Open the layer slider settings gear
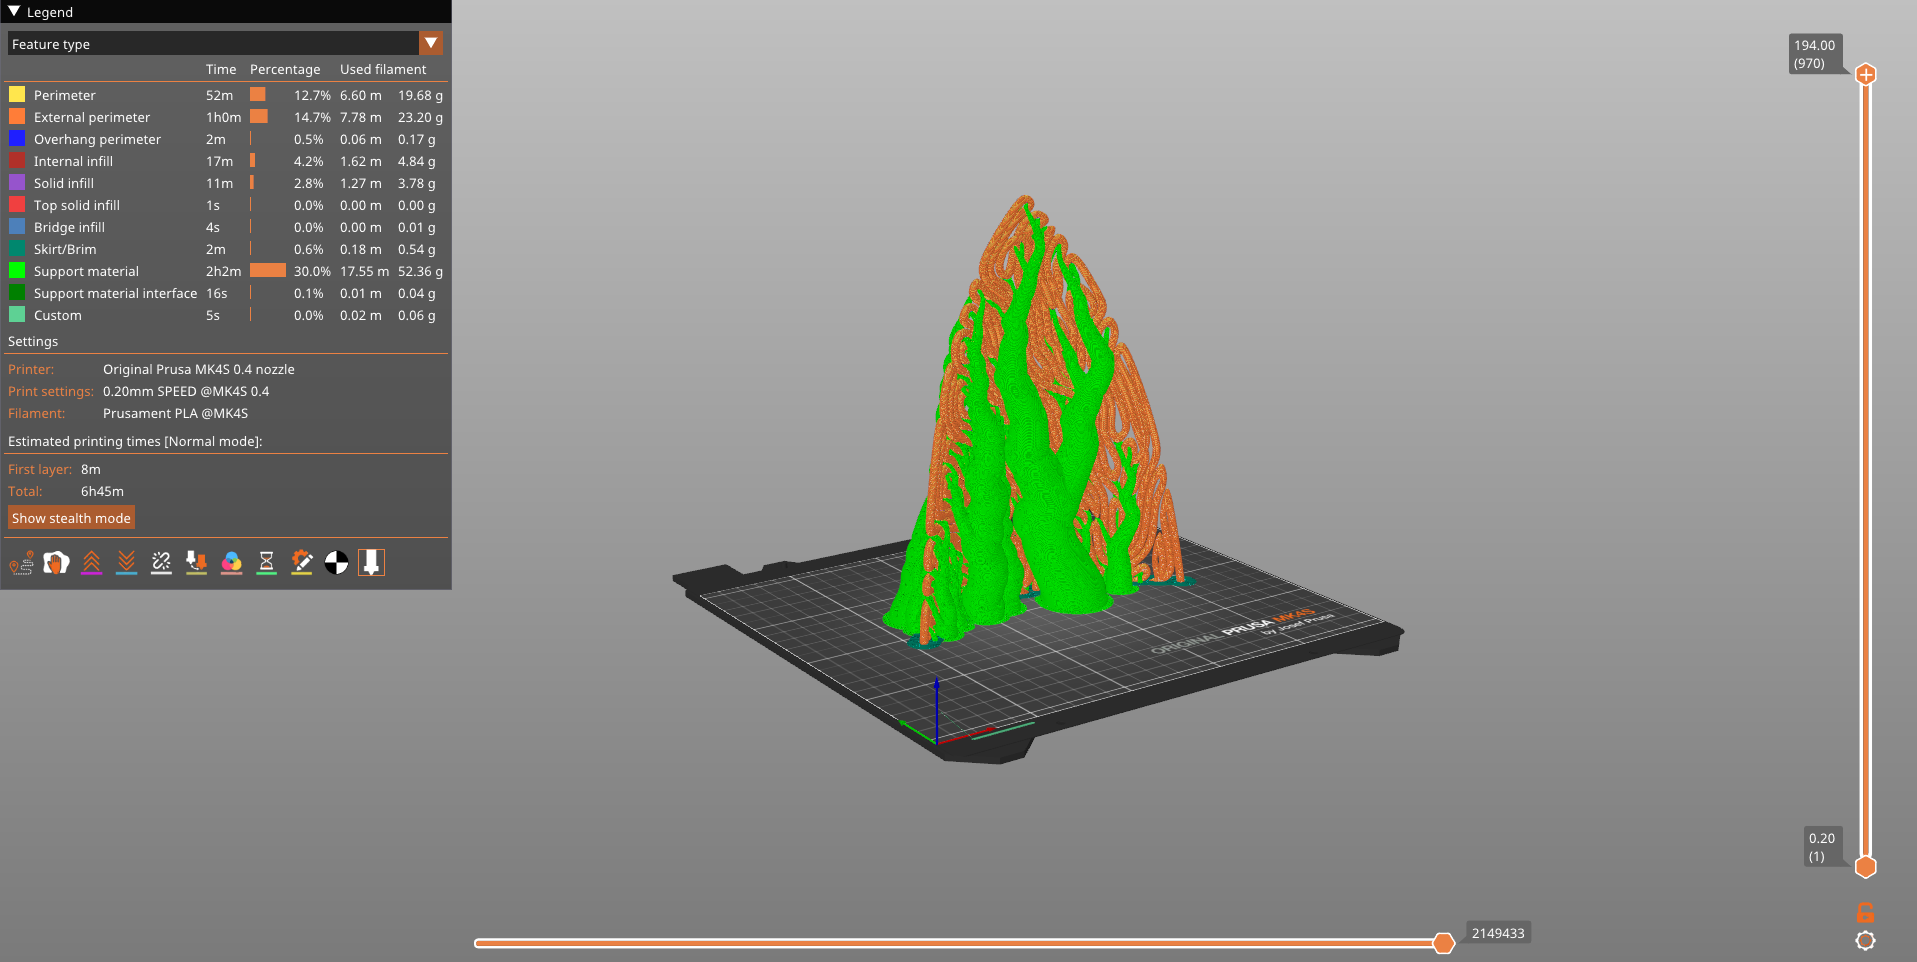This screenshot has height=962, width=1917. pos(1865,941)
